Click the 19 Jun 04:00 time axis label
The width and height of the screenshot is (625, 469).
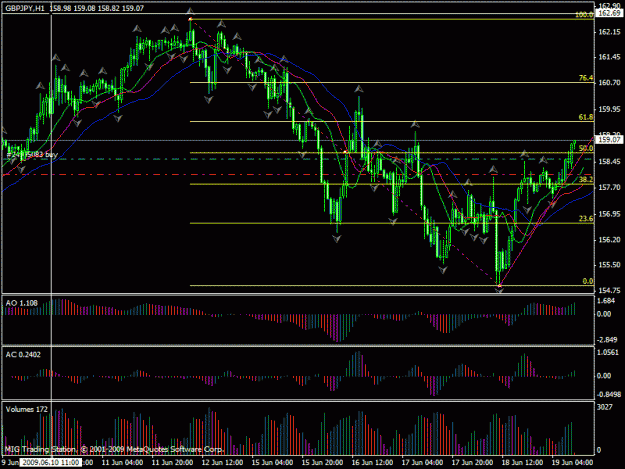tap(572, 463)
